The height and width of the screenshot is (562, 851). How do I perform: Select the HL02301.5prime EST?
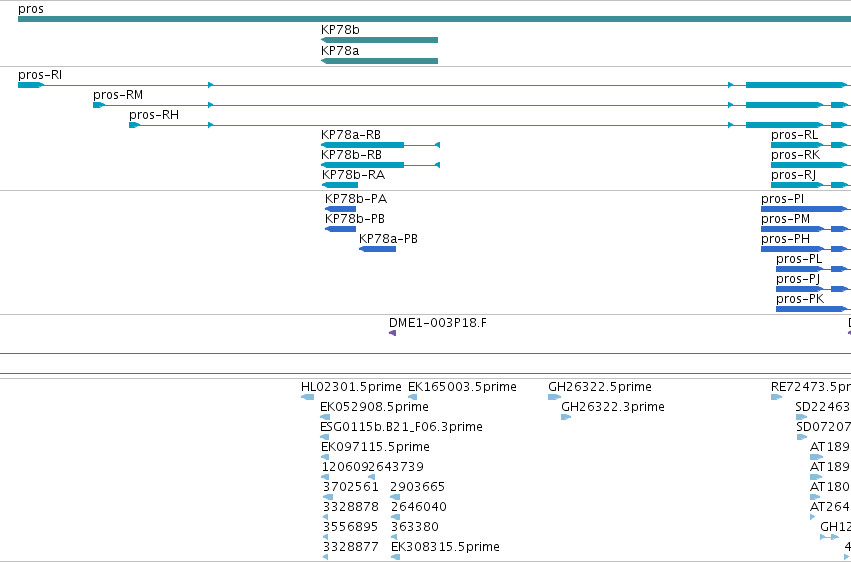pyautogui.click(x=307, y=397)
